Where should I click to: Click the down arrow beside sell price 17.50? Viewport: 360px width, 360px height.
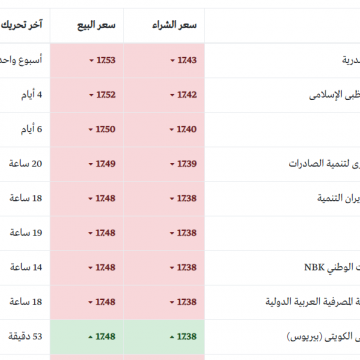(91, 130)
